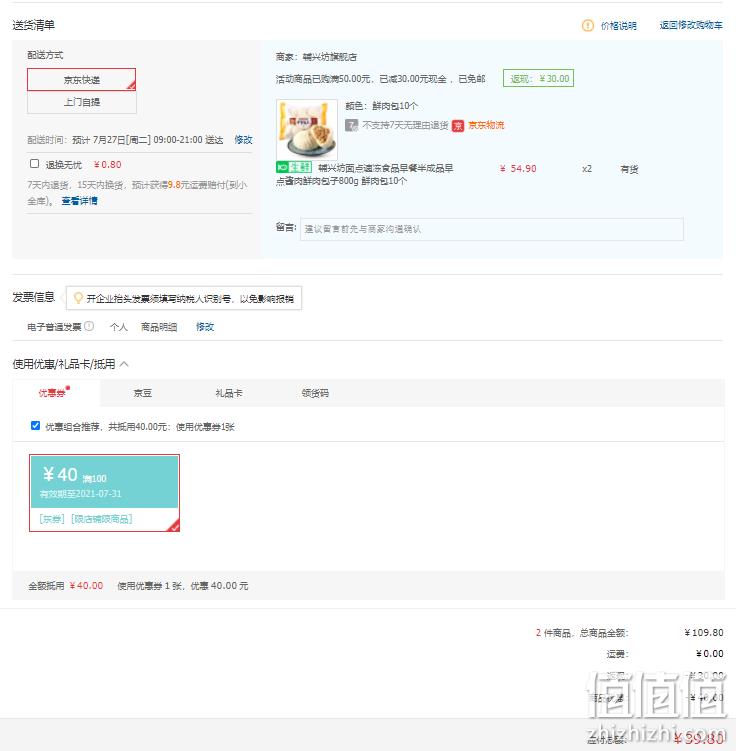The width and height of the screenshot is (736, 751).
Task: Open the steamed bun product thumbnail
Action: click(x=307, y=130)
